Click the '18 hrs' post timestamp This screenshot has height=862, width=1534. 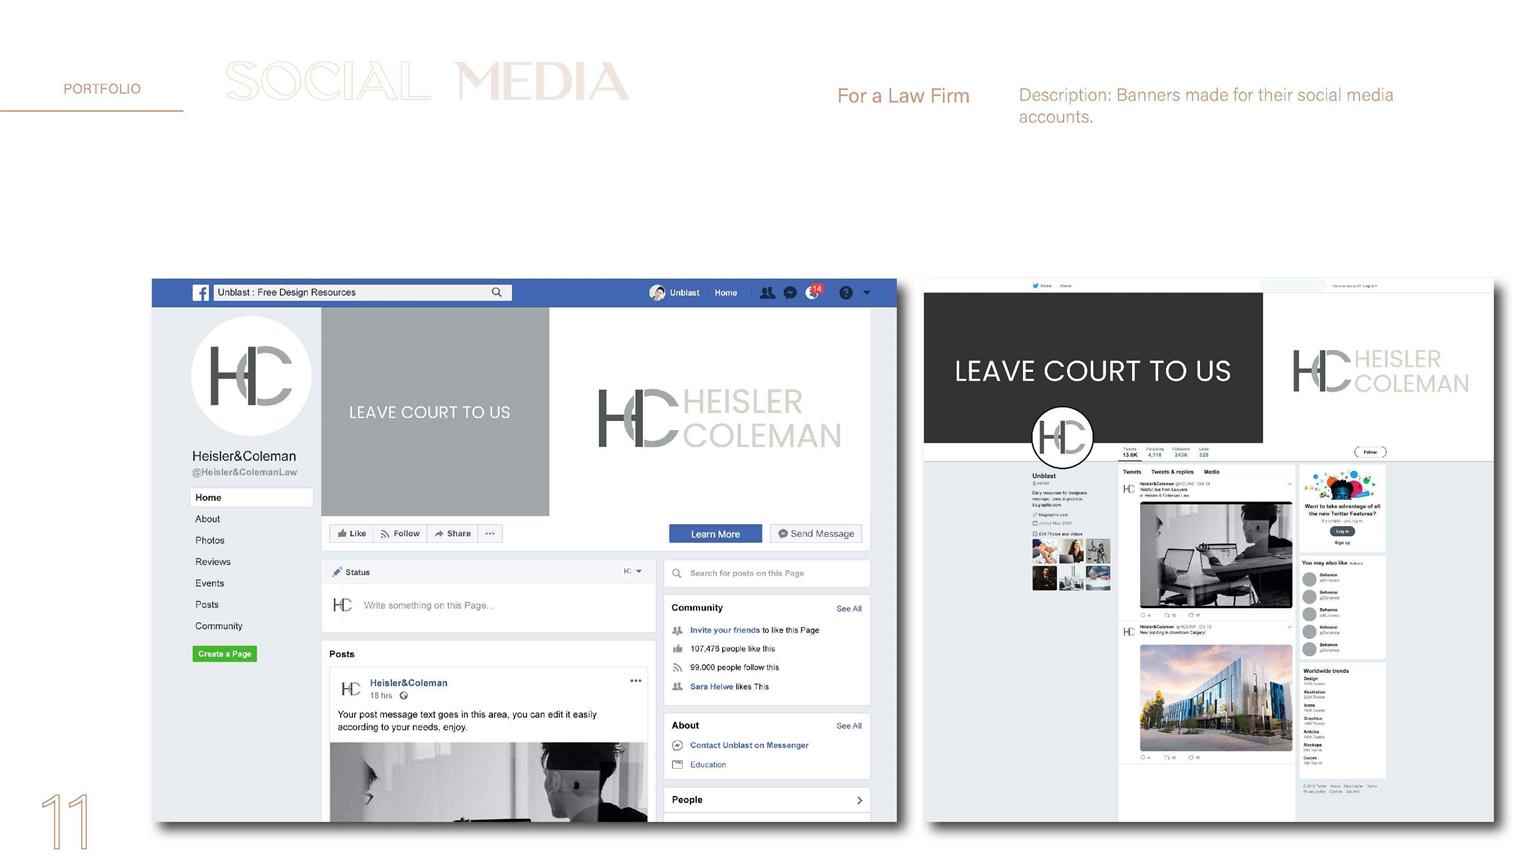[381, 696]
